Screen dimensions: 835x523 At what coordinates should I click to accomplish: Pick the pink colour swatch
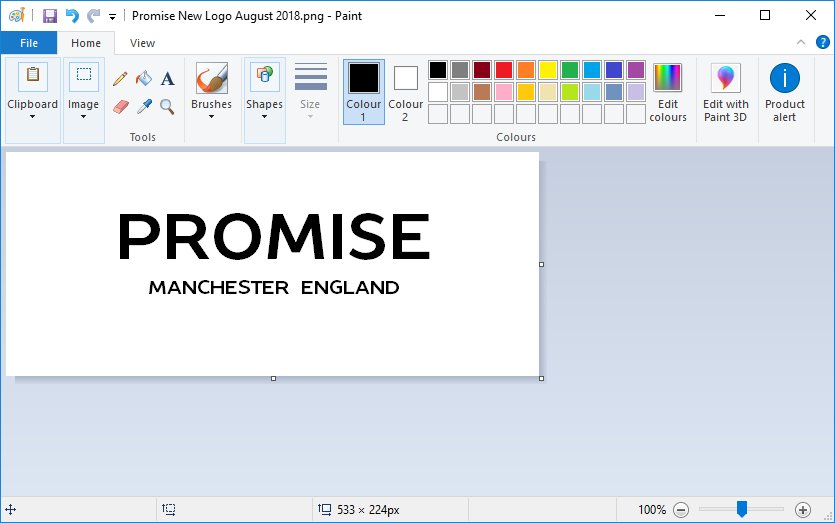coord(504,92)
